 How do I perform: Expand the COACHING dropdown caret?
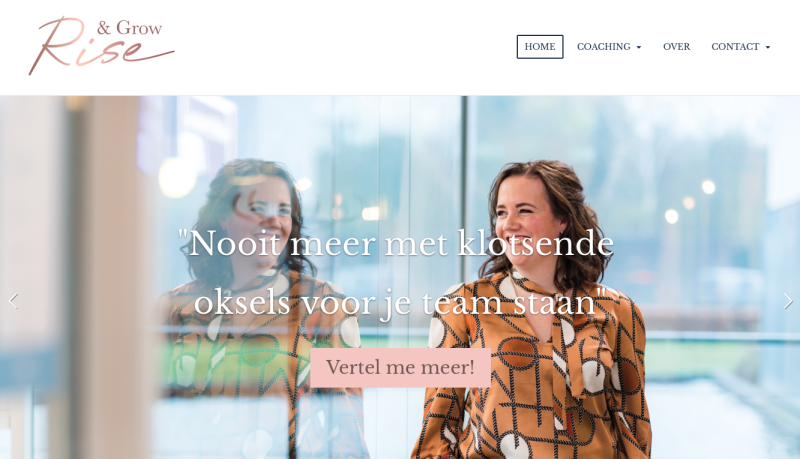(x=639, y=47)
